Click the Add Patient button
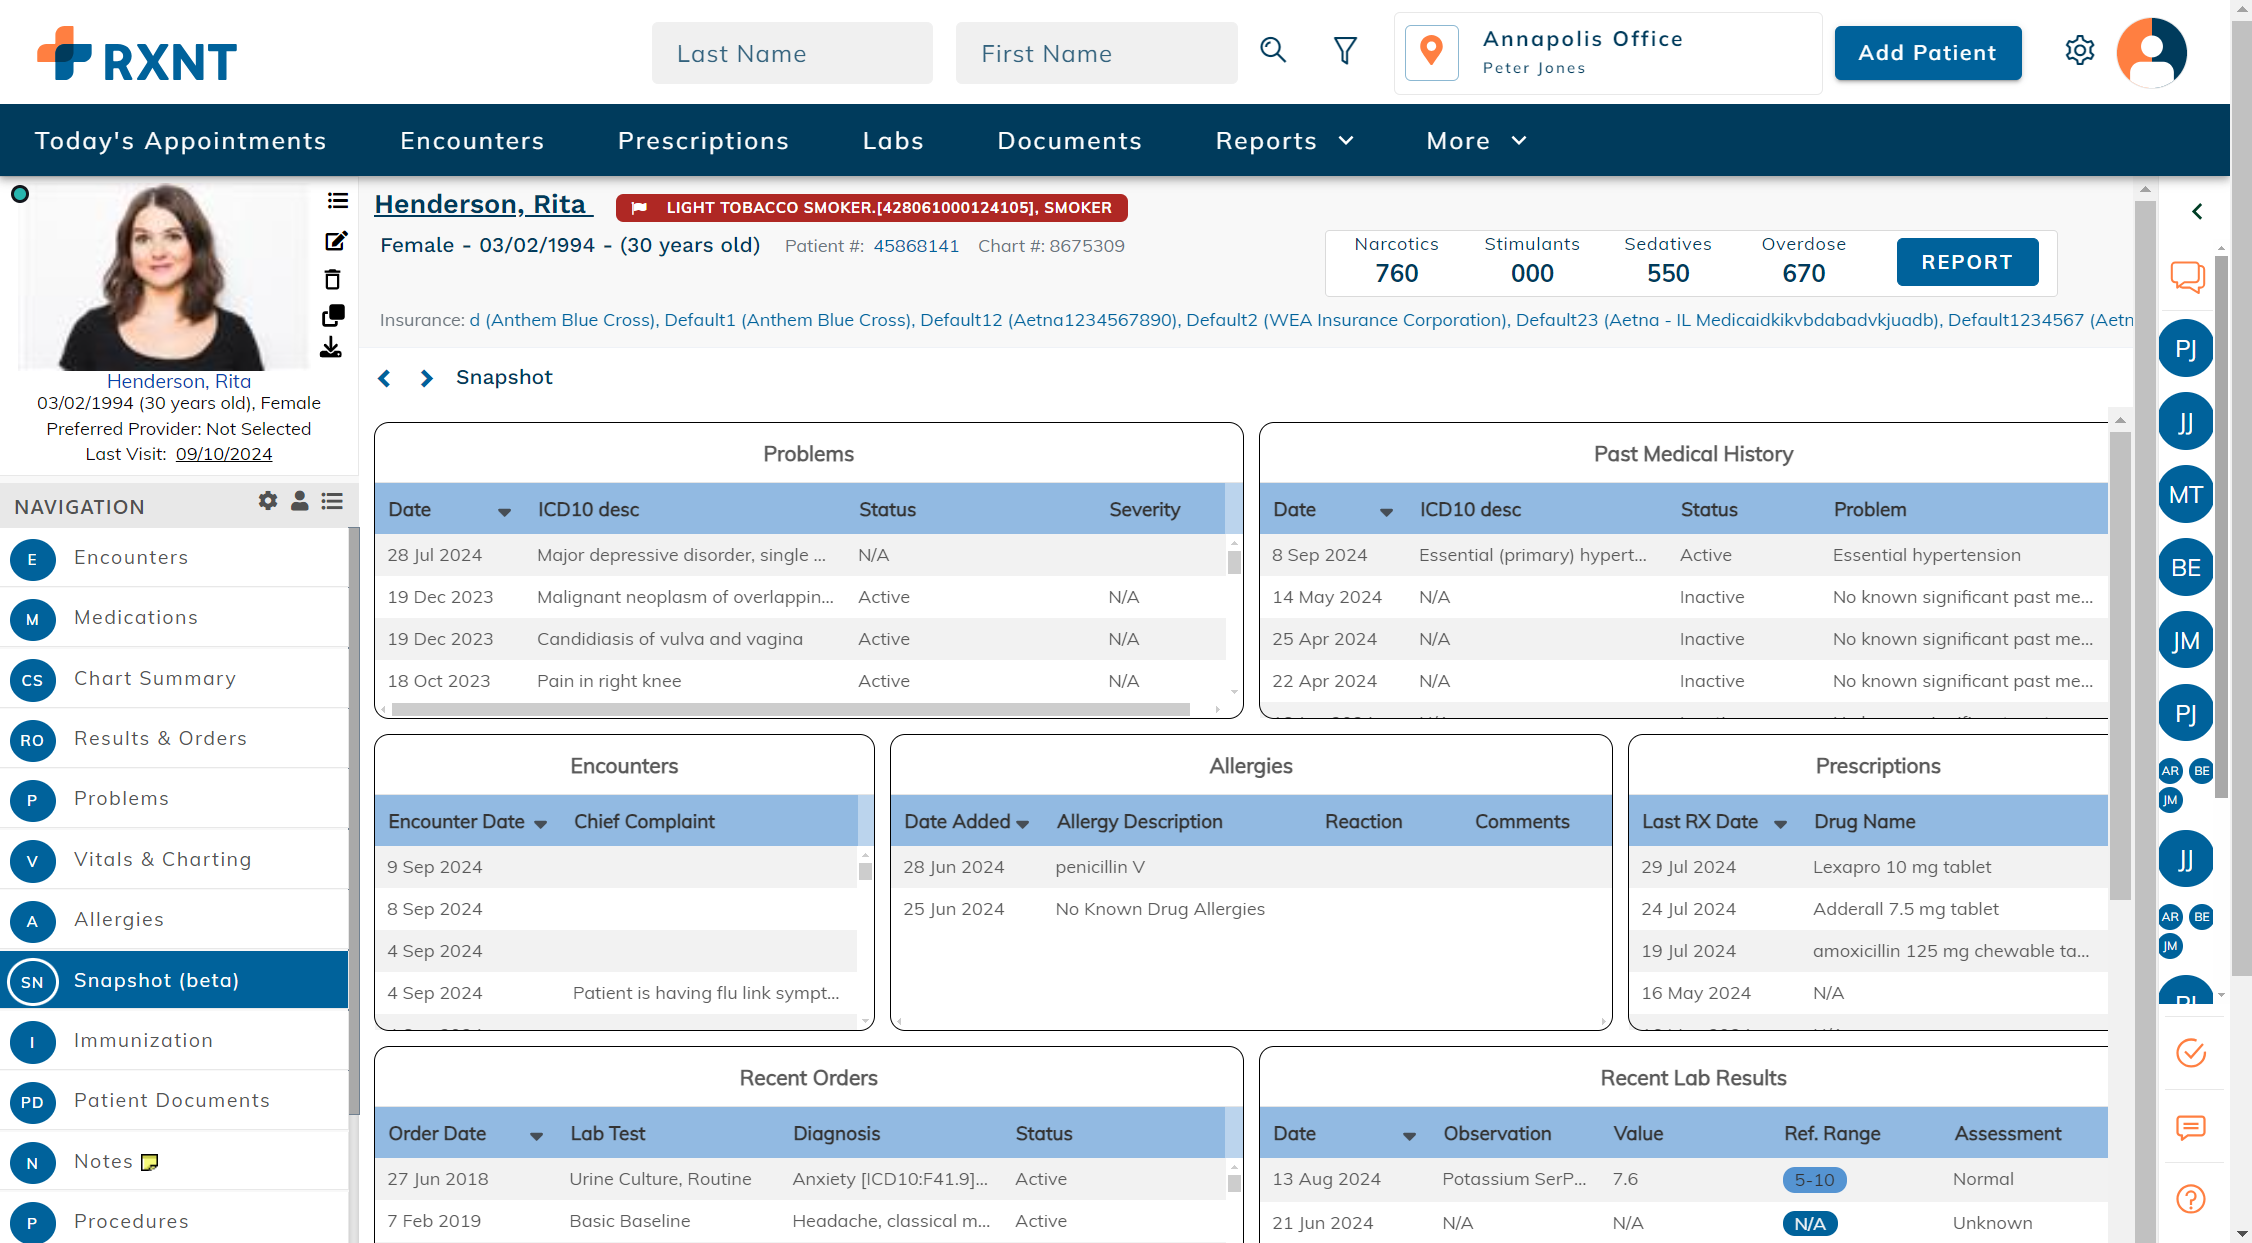The image size is (2252, 1243). click(1927, 53)
